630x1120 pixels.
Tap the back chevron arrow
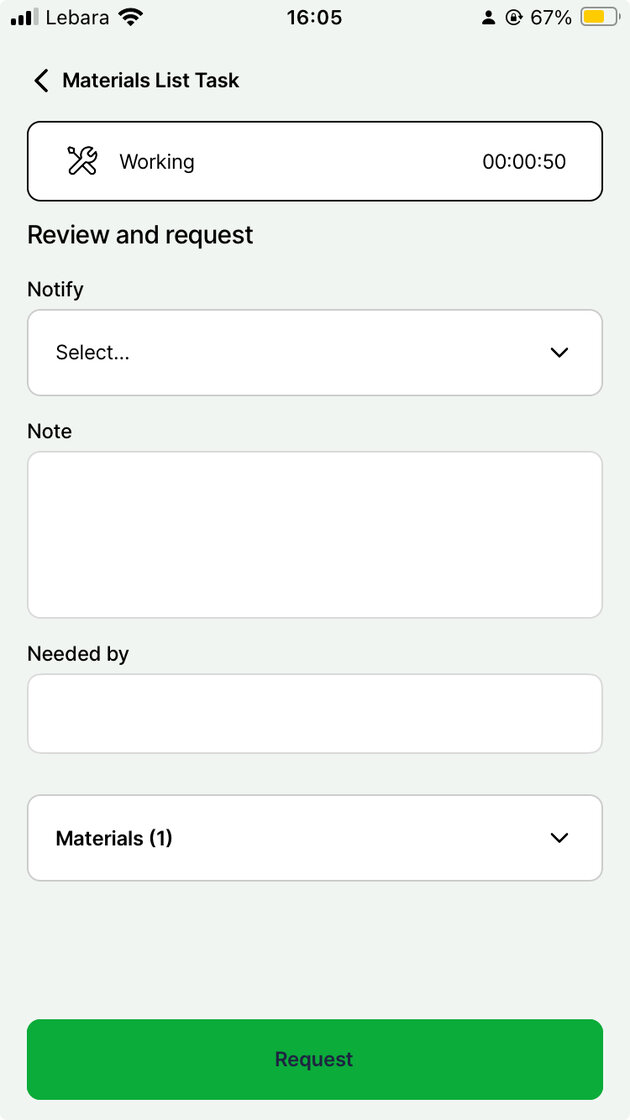[41, 81]
